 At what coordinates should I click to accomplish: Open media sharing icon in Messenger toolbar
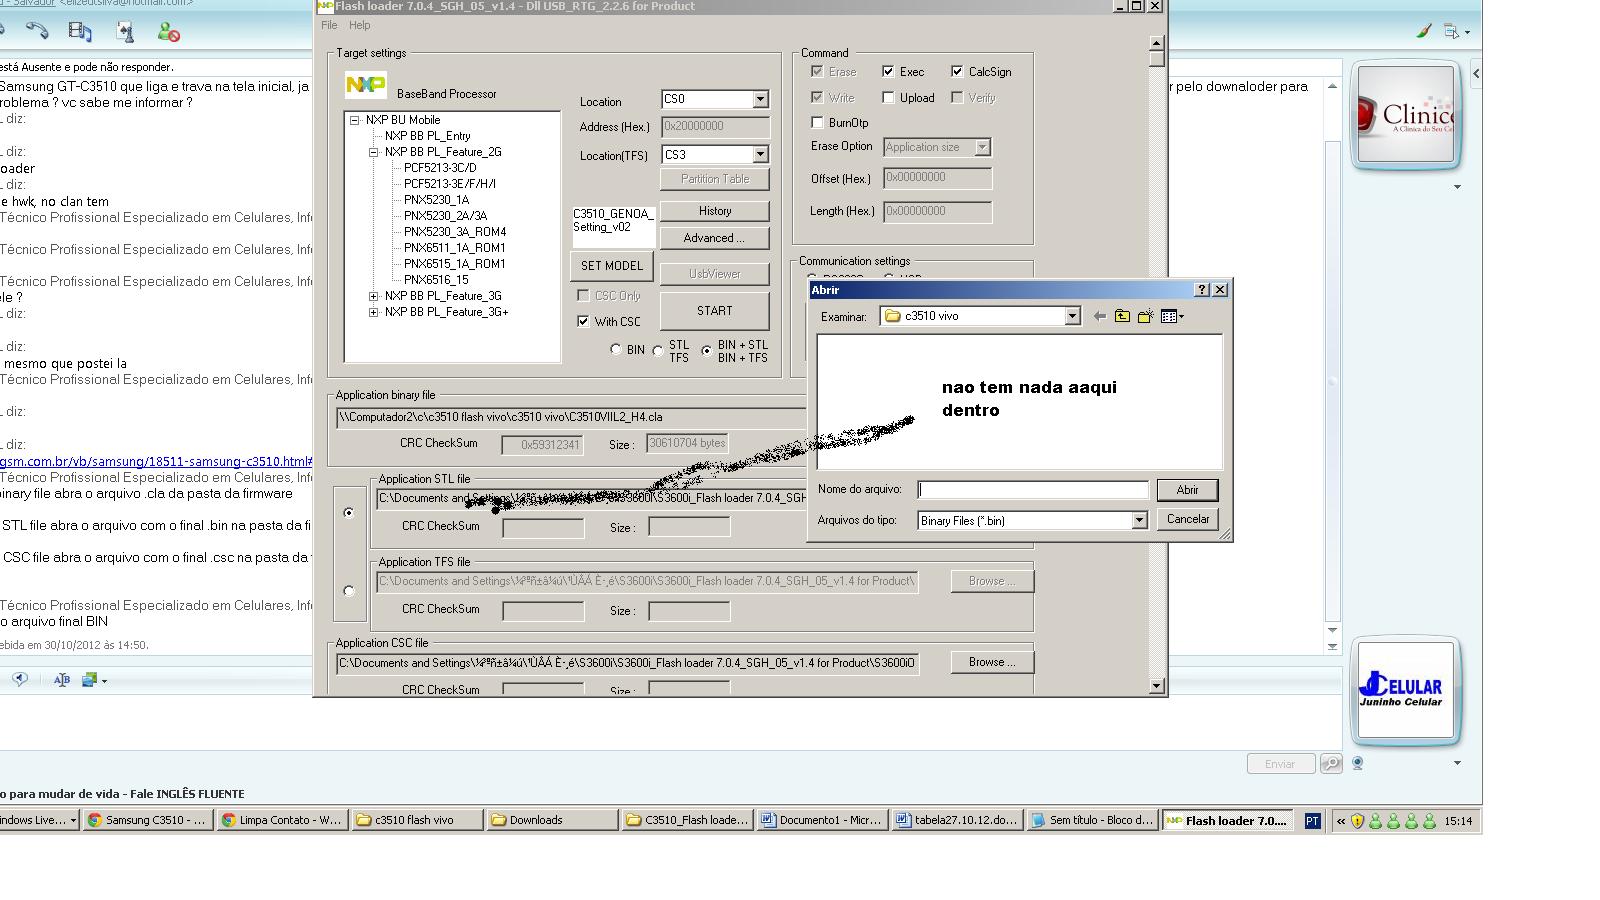80,31
